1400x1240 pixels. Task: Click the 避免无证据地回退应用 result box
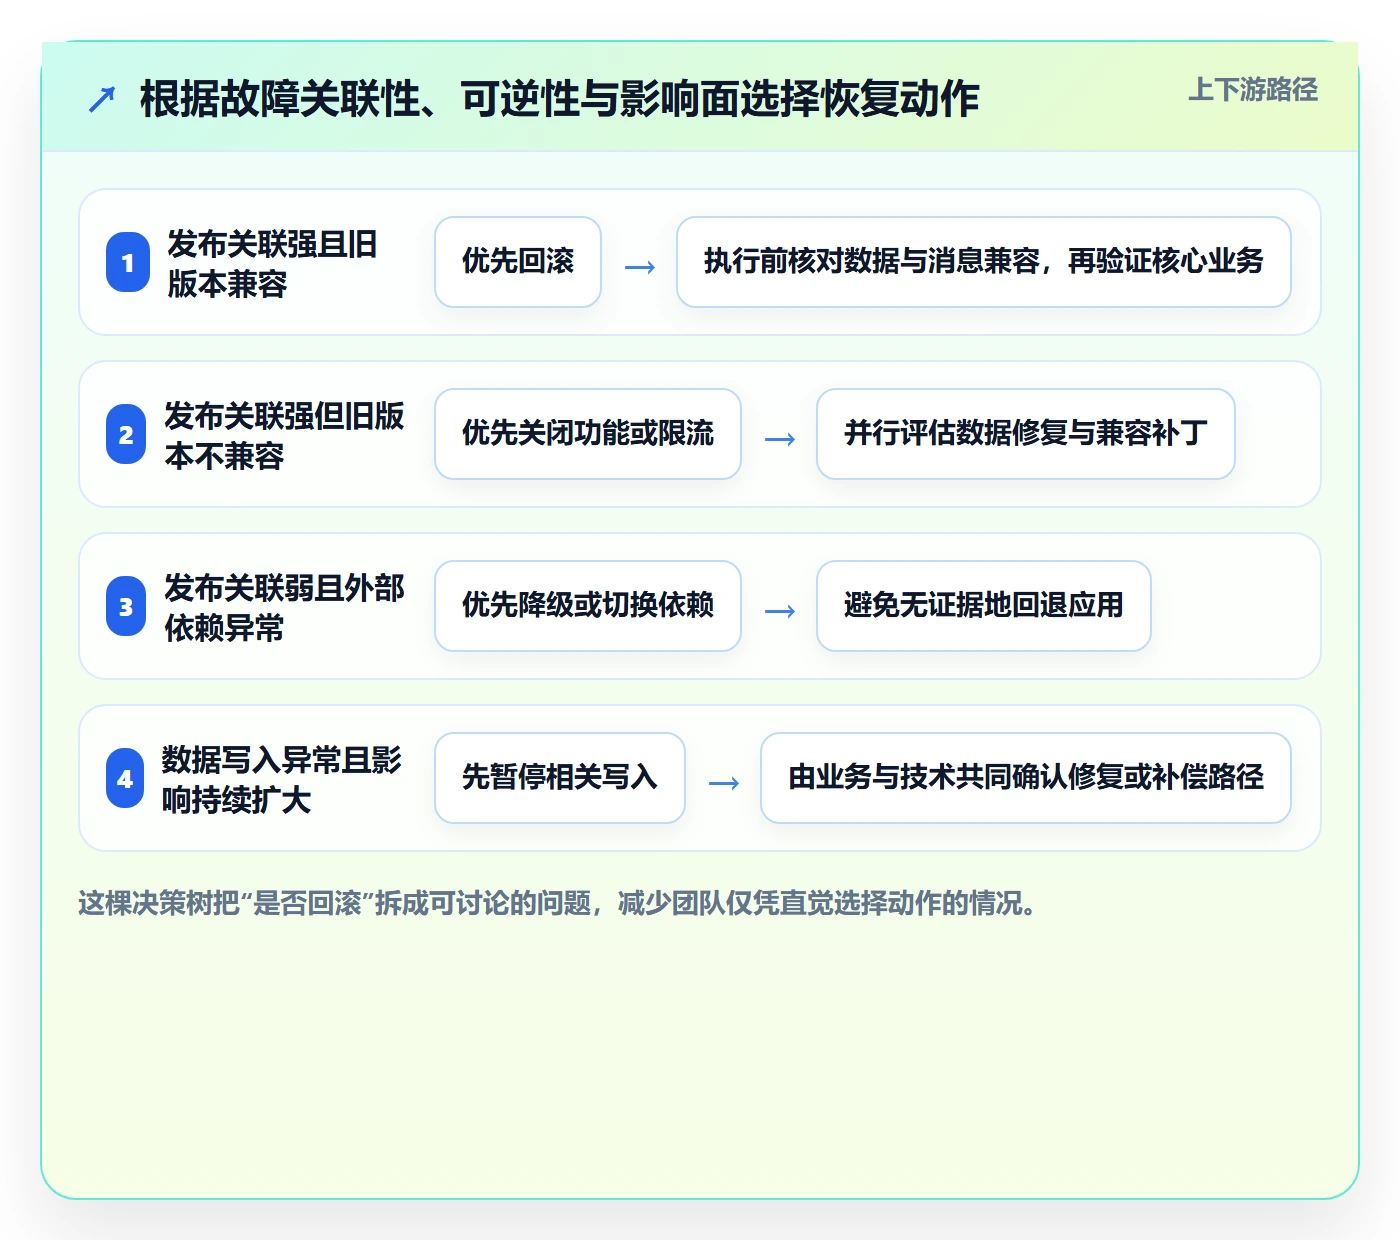coord(984,606)
